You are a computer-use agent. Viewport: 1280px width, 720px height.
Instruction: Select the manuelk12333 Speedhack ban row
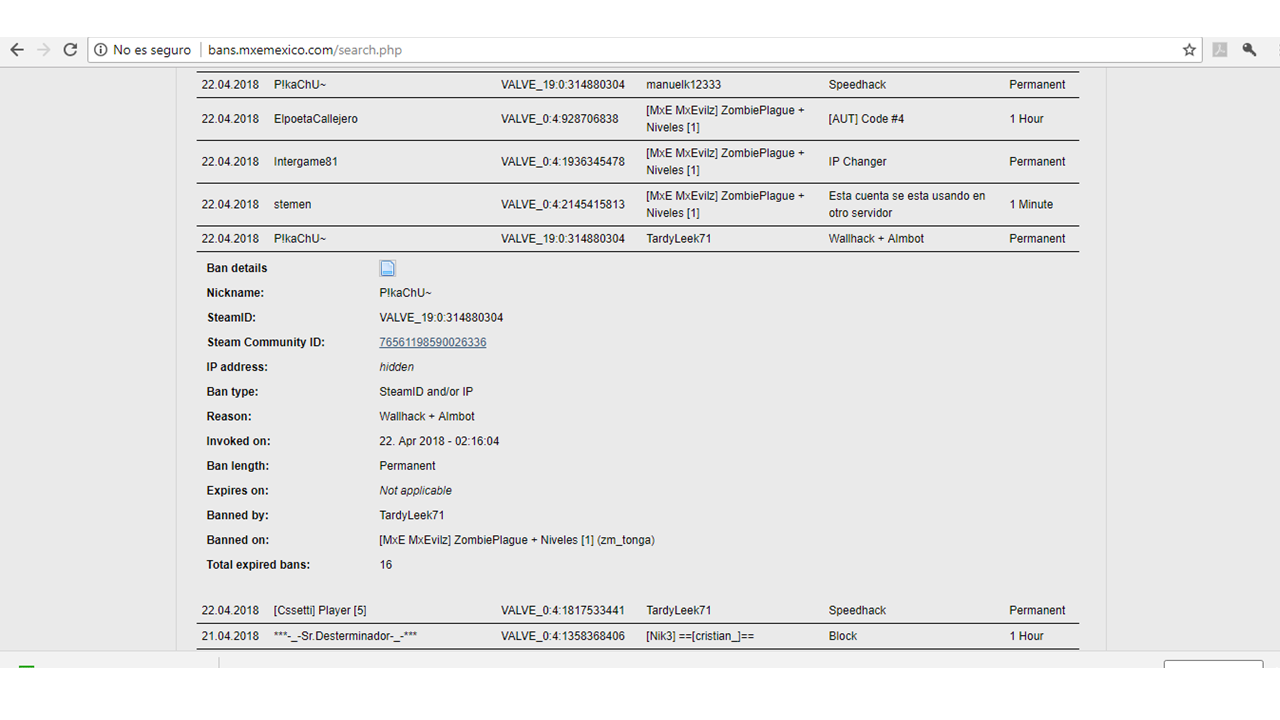(x=638, y=85)
